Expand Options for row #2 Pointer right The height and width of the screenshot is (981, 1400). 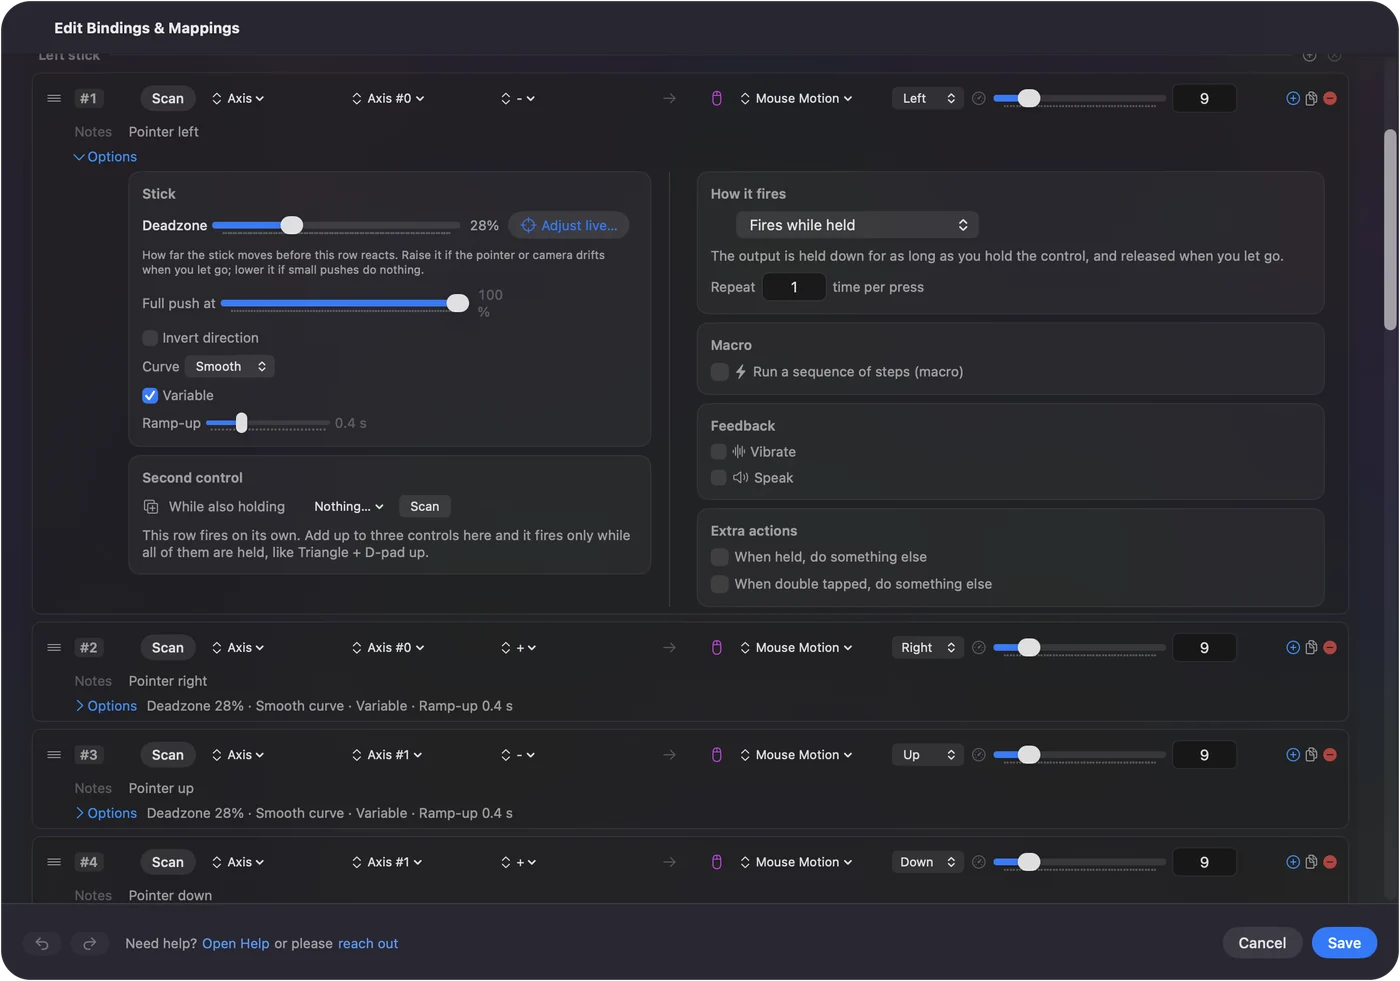click(x=105, y=705)
